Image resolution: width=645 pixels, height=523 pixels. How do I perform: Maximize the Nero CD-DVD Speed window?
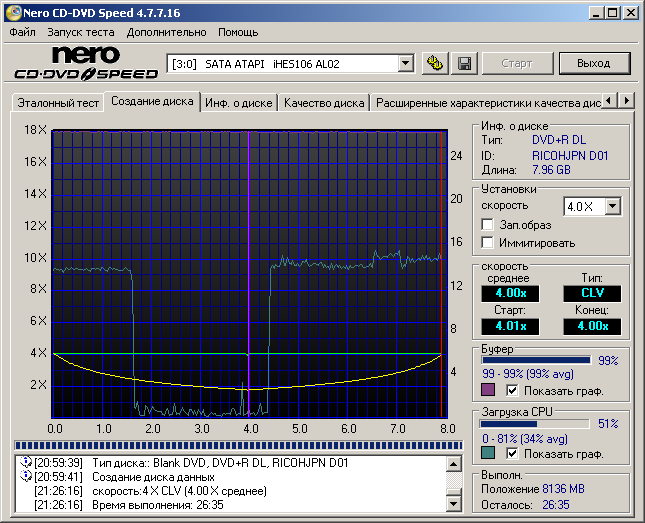click(x=613, y=13)
